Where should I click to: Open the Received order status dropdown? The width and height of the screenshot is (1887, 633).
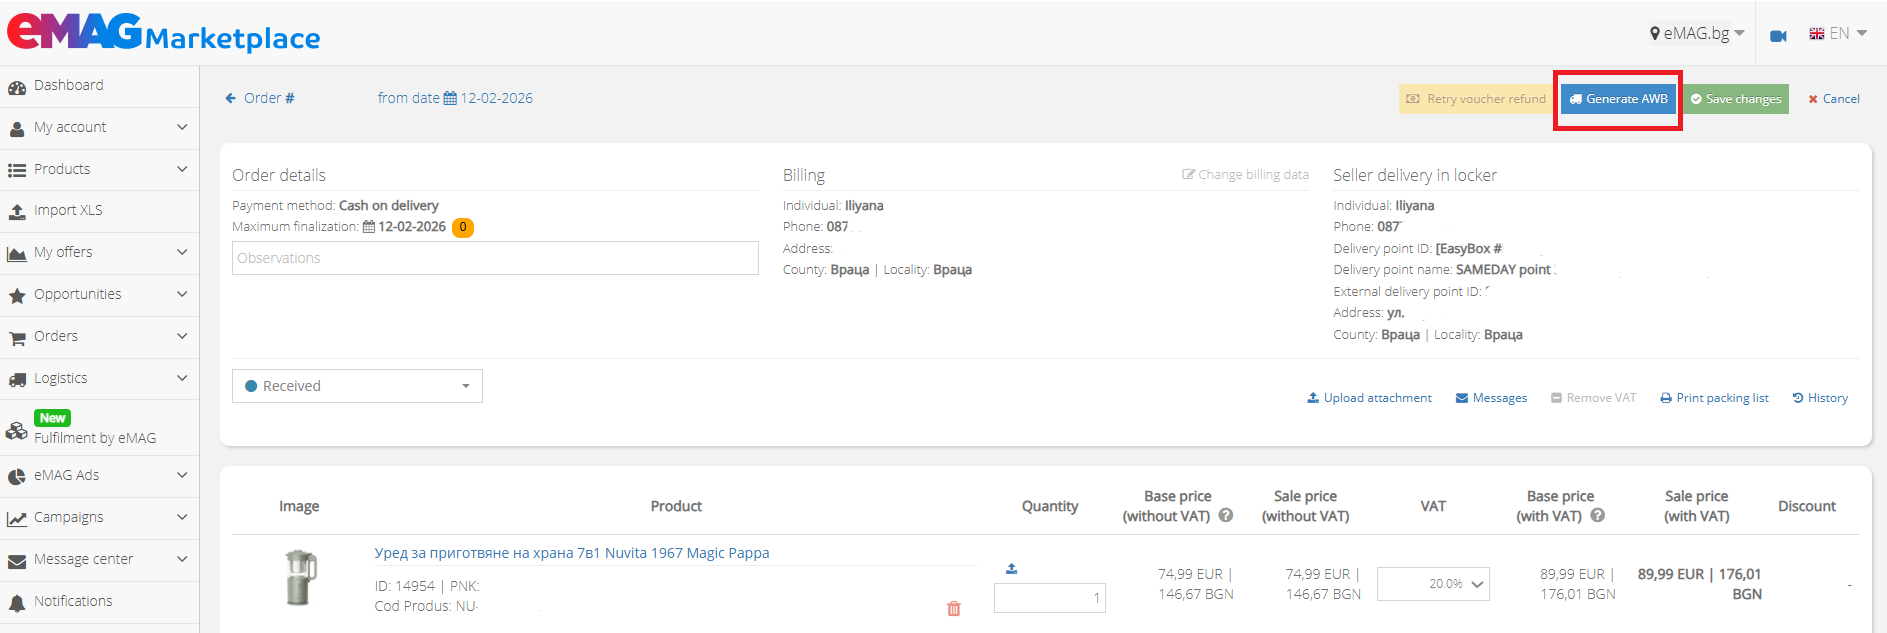click(x=357, y=386)
